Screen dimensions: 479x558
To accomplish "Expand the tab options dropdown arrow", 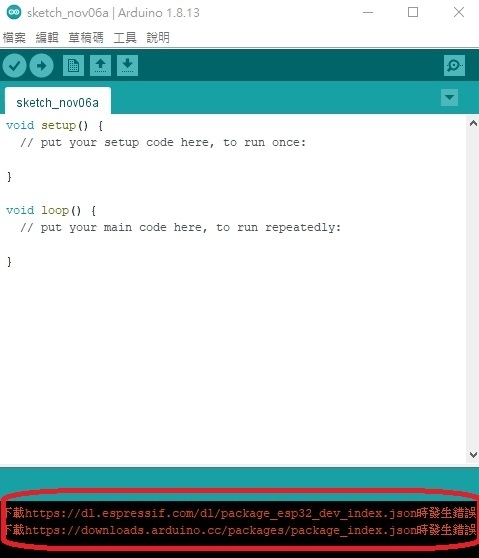I will pos(449,98).
